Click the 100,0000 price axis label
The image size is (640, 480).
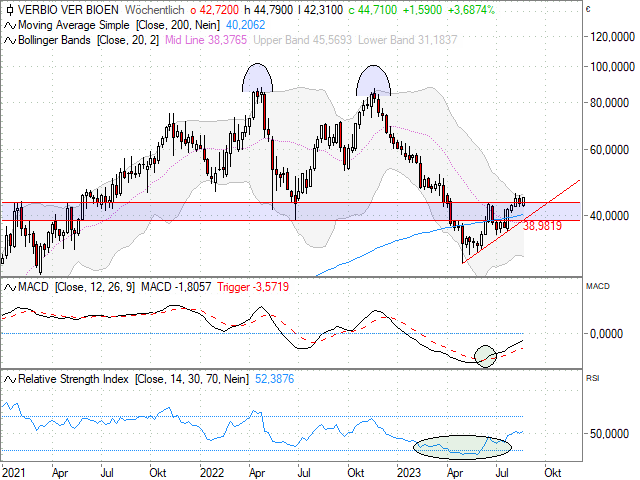coord(612,67)
